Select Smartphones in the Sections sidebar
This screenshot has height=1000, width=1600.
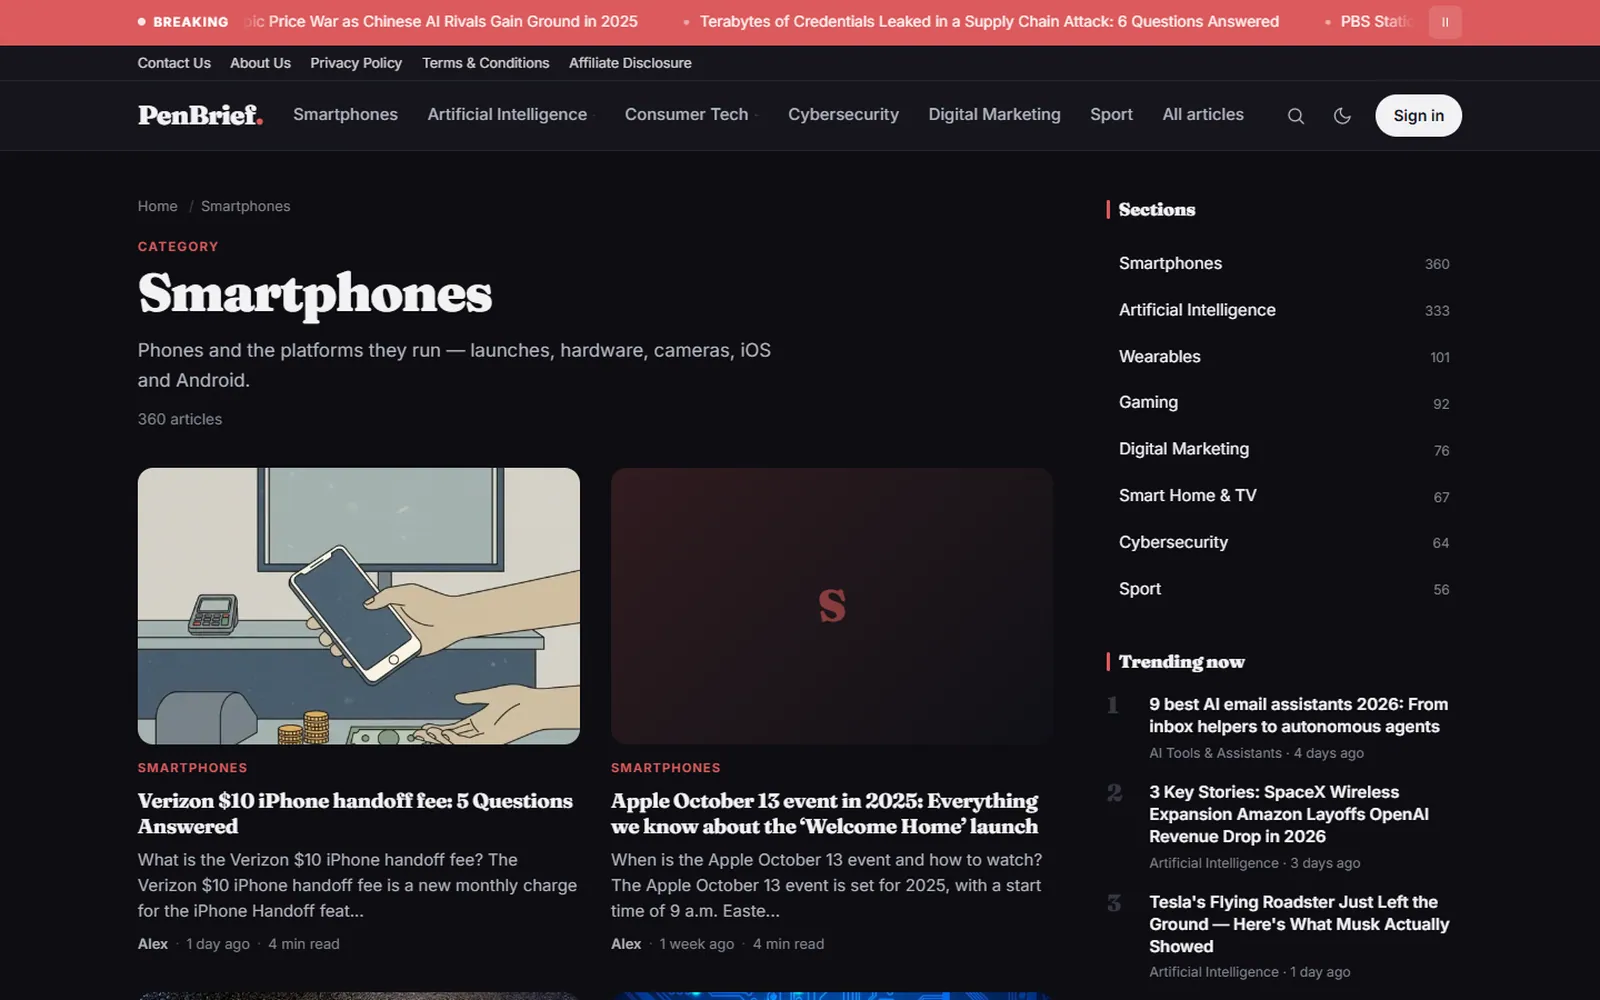pos(1284,263)
